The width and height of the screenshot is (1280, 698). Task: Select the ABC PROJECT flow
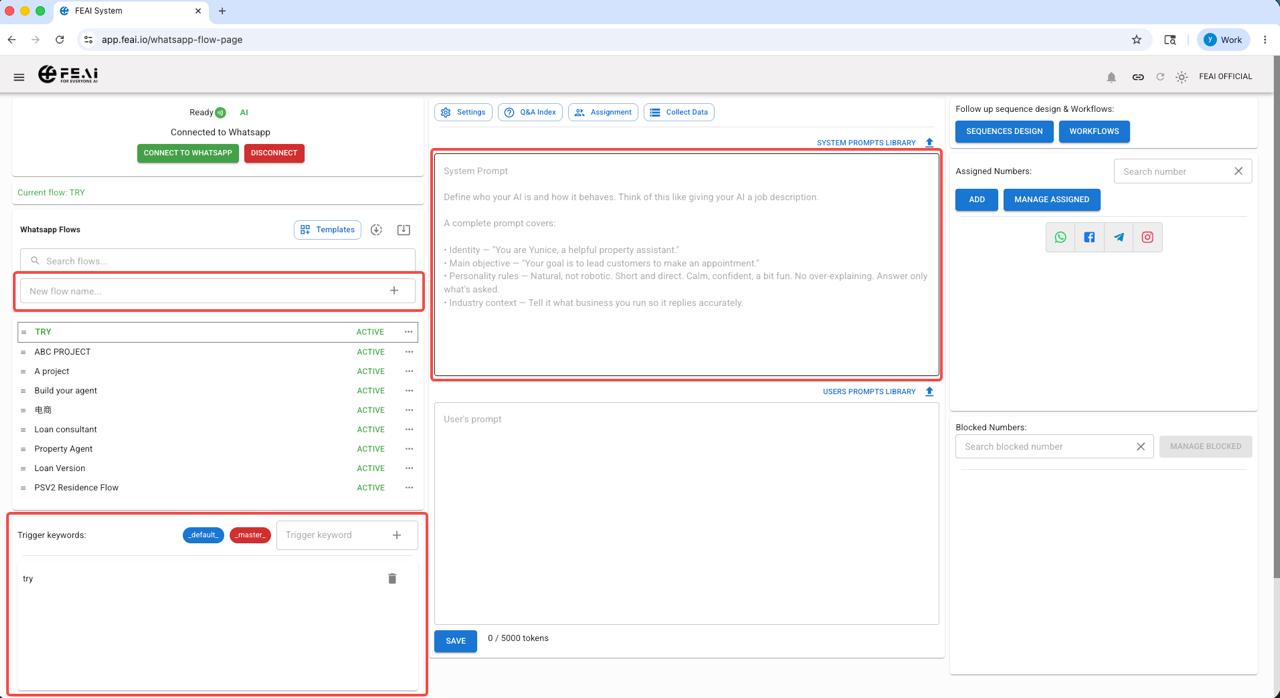point(62,352)
